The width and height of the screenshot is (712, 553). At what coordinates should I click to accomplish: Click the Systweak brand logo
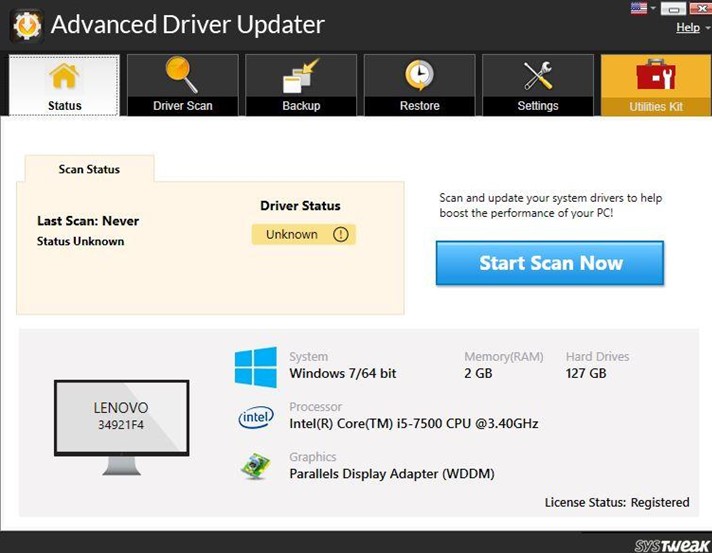[x=672, y=545]
